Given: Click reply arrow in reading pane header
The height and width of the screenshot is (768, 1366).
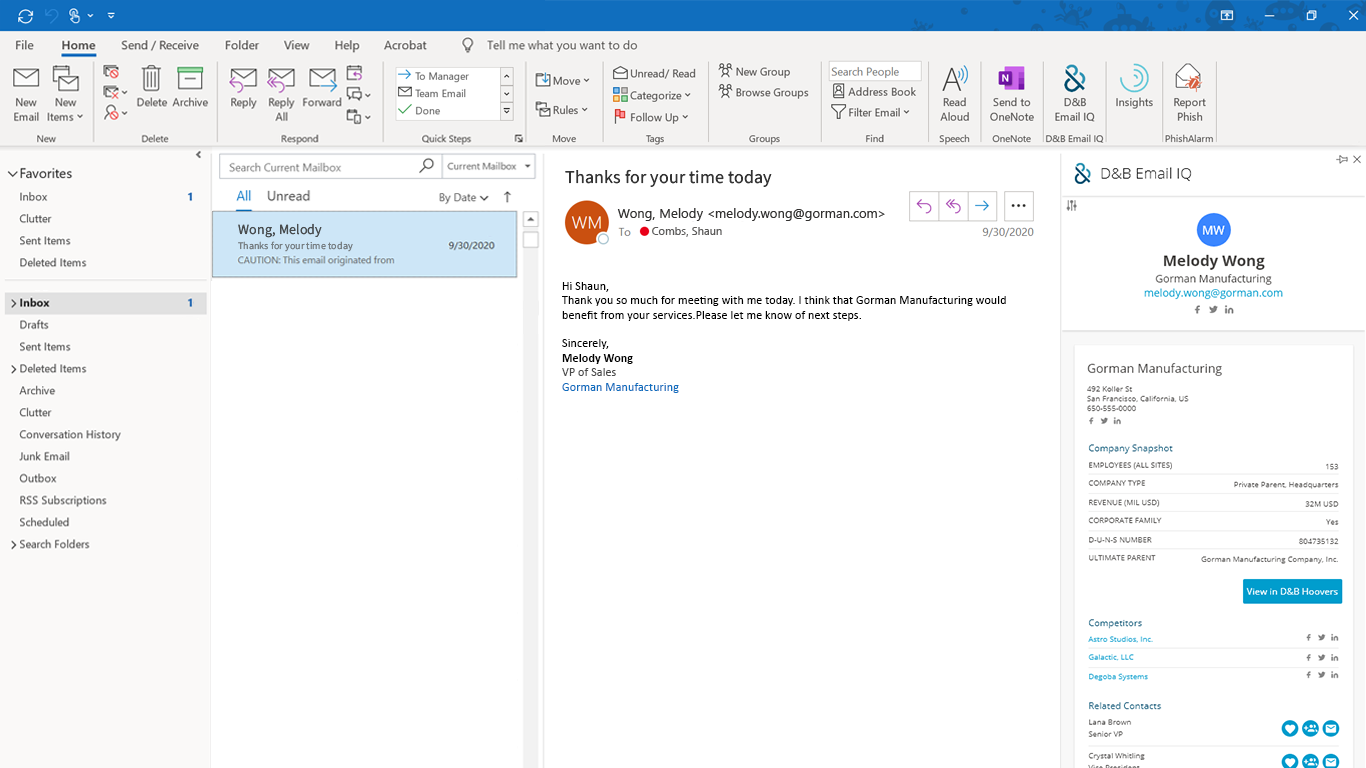Looking at the screenshot, I should (x=924, y=206).
